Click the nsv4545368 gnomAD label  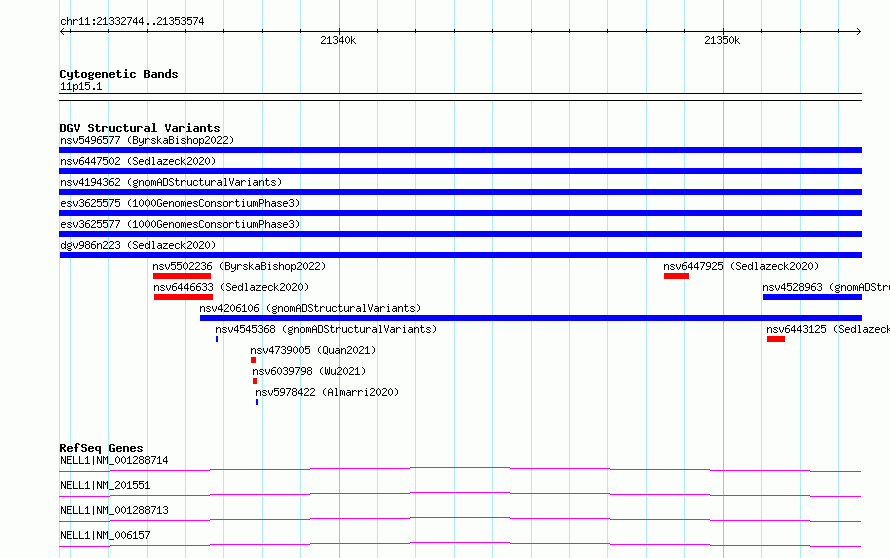coord(326,329)
